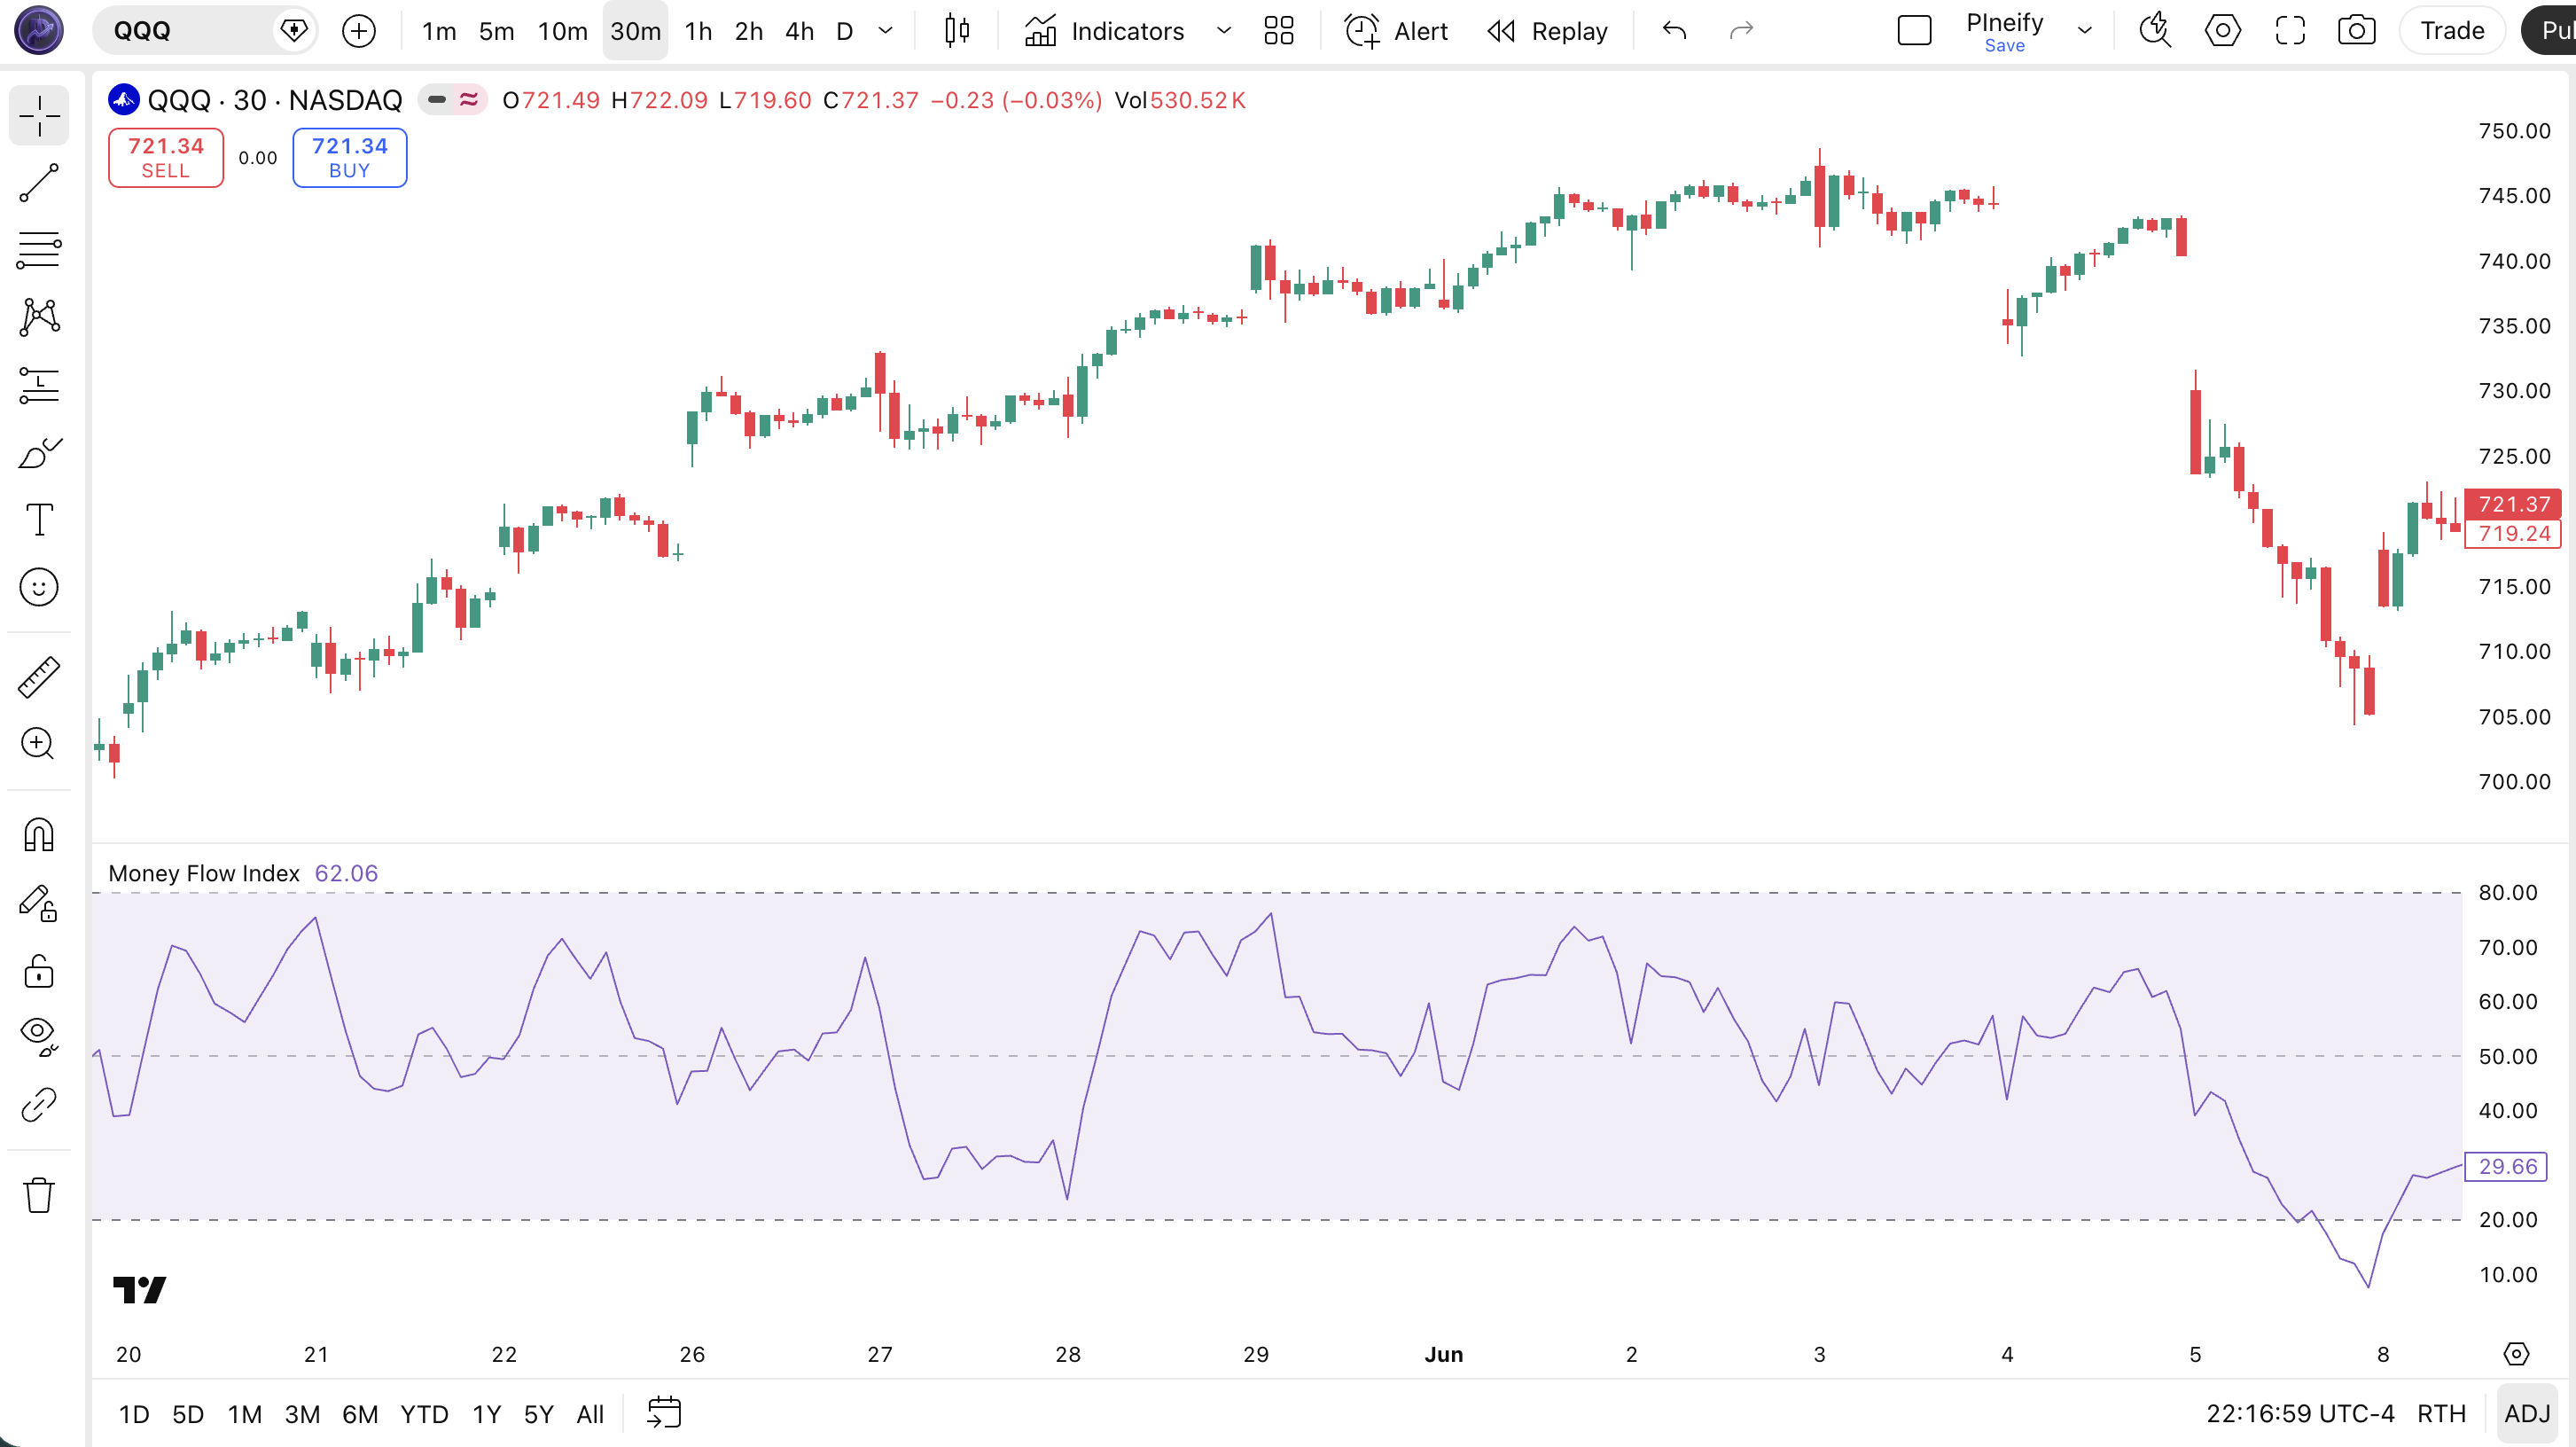The height and width of the screenshot is (1447, 2576).
Task: Open chart settings hexagon icon
Action: pyautogui.click(x=2222, y=31)
